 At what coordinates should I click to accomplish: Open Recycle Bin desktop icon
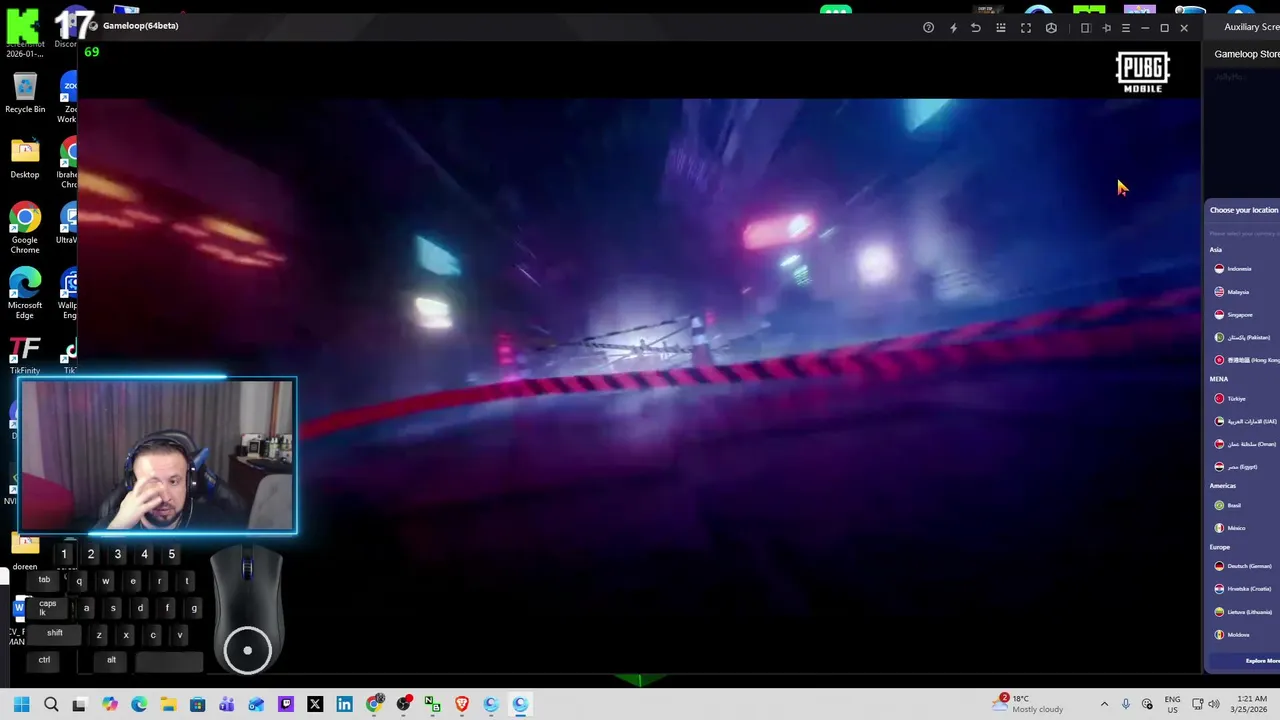coord(25,93)
